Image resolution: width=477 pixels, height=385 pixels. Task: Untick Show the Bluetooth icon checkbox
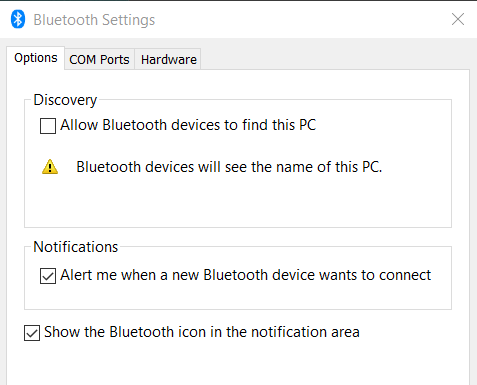click(x=32, y=333)
